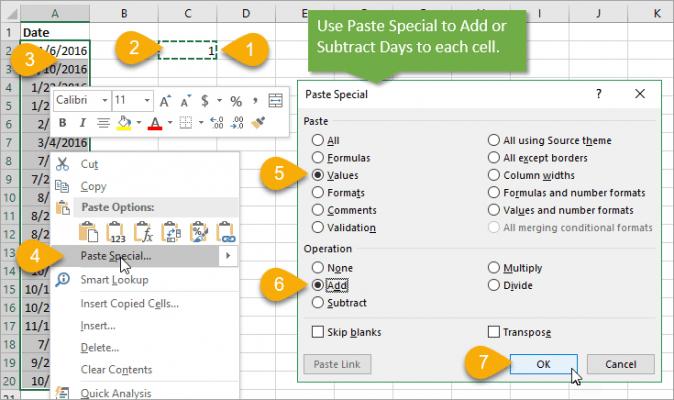Choose Copy from the context menu
Screen dimensions: 674x400
click(x=93, y=186)
